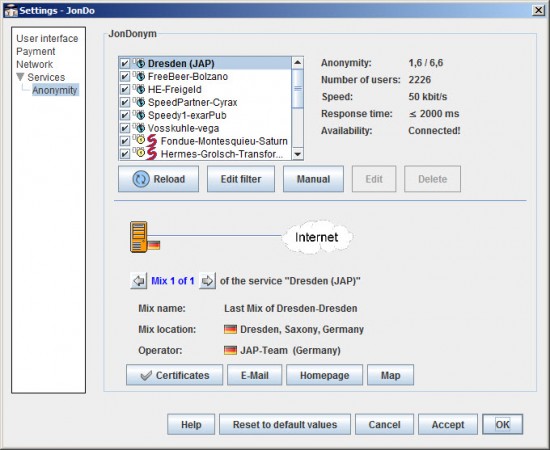Open the operator Homepage

[x=324, y=375]
